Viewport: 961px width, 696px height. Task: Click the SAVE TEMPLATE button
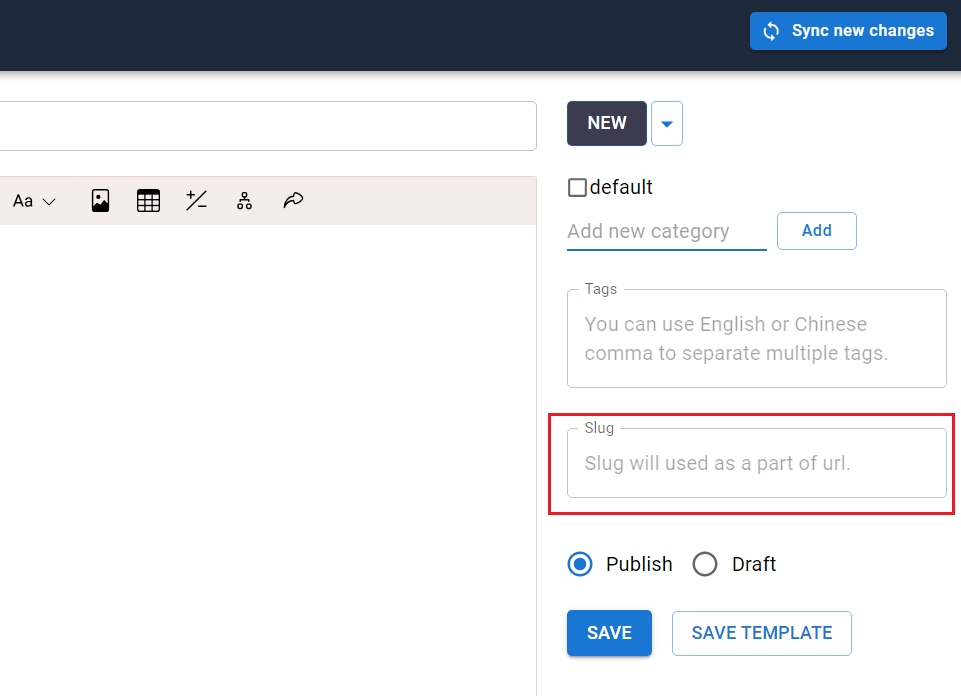[761, 633]
